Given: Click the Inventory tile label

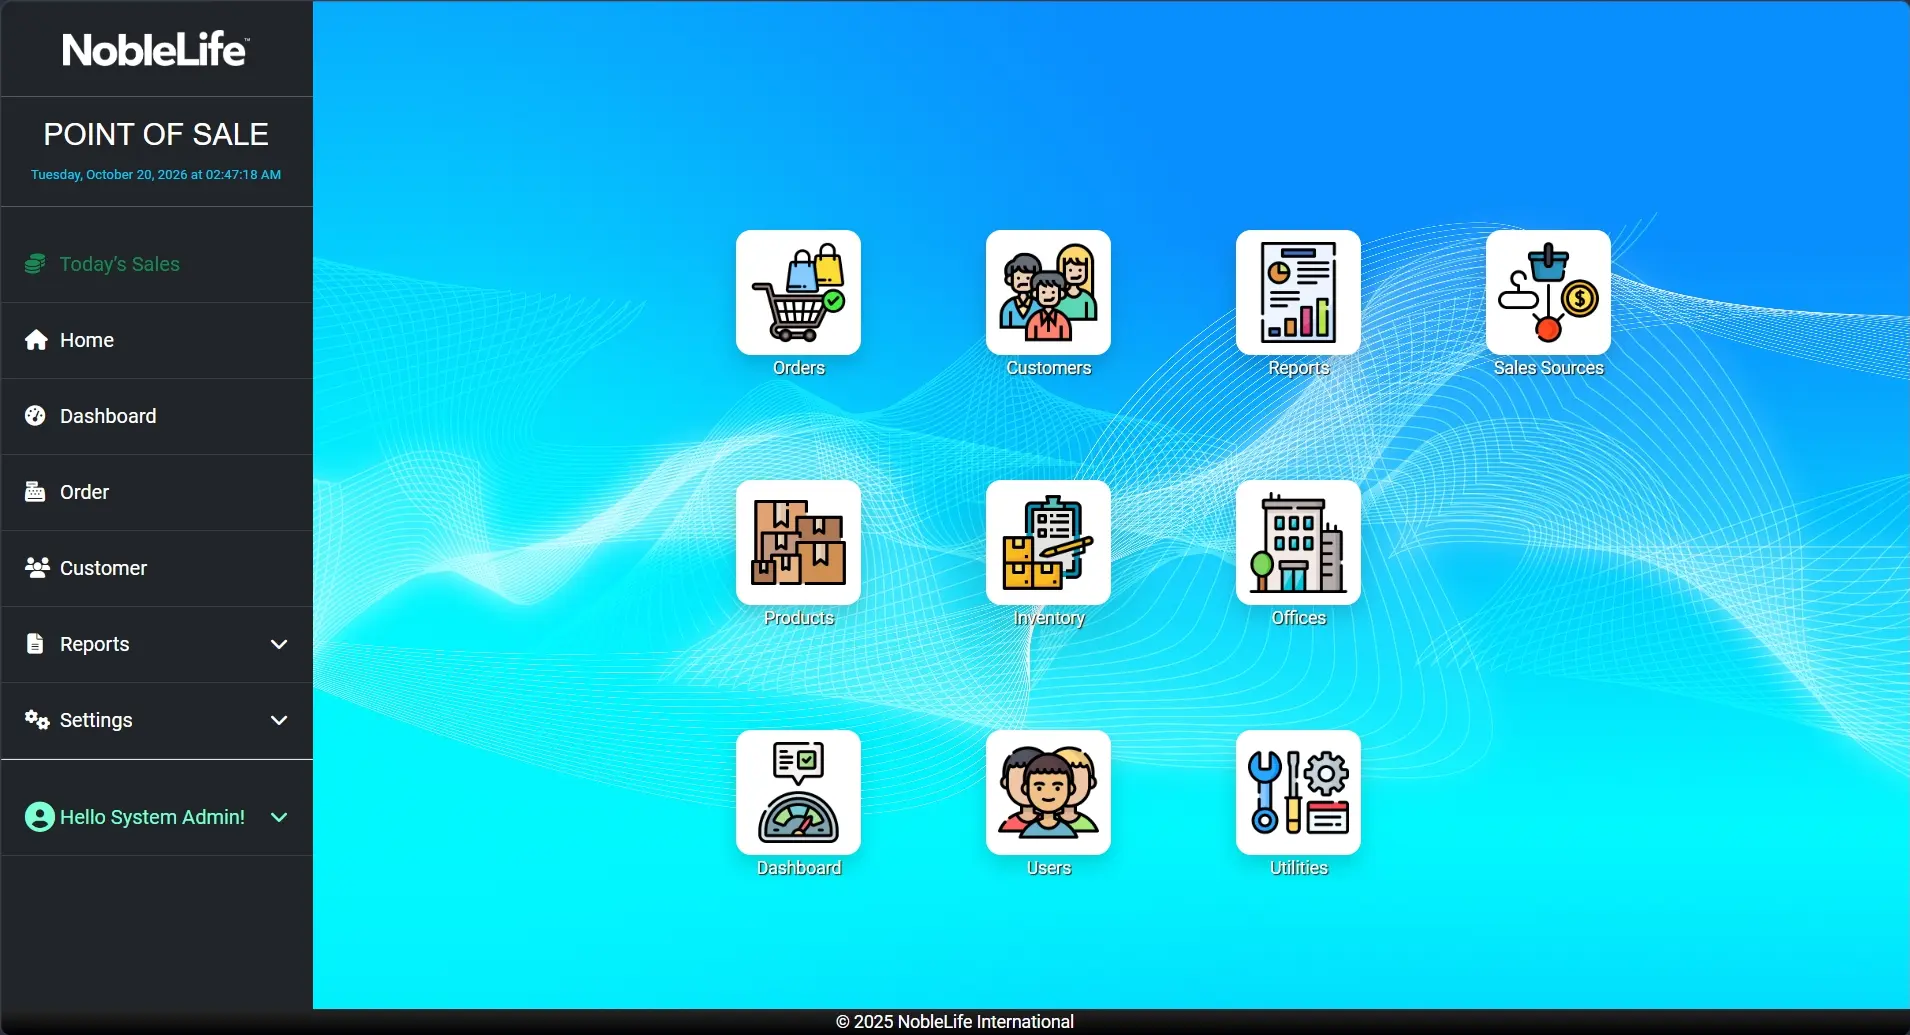Looking at the screenshot, I should (1049, 618).
